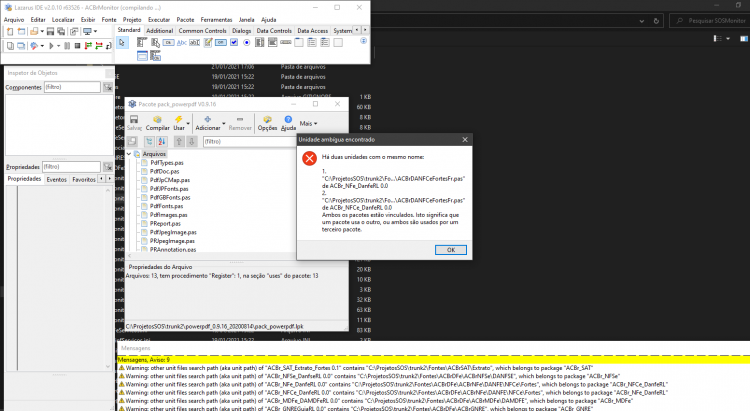Open the dropdown arrow next to Open icon
This screenshot has height=411, width=750.
pos(42,32)
